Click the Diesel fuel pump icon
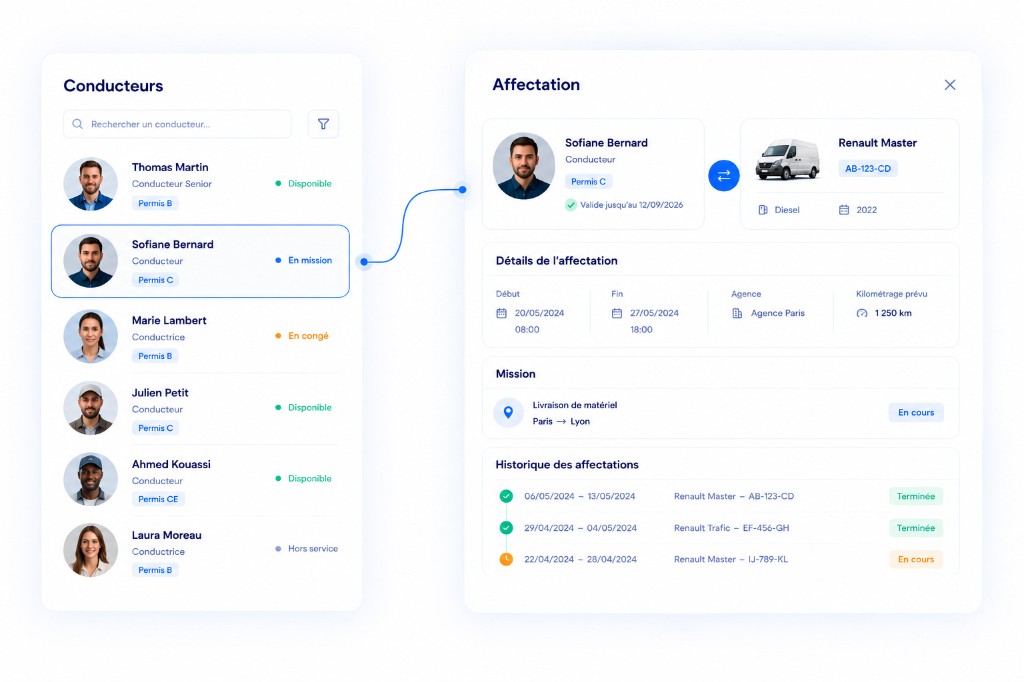The image size is (1024, 682). click(763, 210)
